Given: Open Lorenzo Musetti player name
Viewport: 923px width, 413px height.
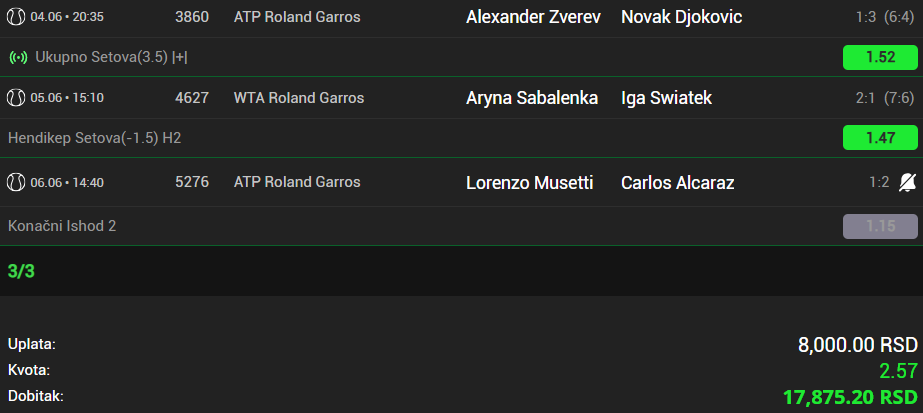Looking at the screenshot, I should [x=530, y=183].
